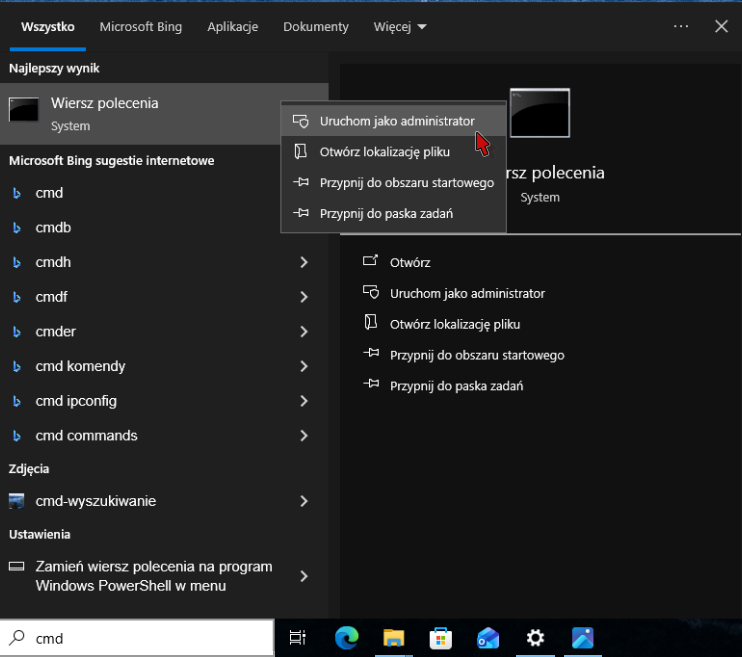Screen dimensions: 742x657
Task: Open Task View from the taskbar
Action: (x=298, y=638)
